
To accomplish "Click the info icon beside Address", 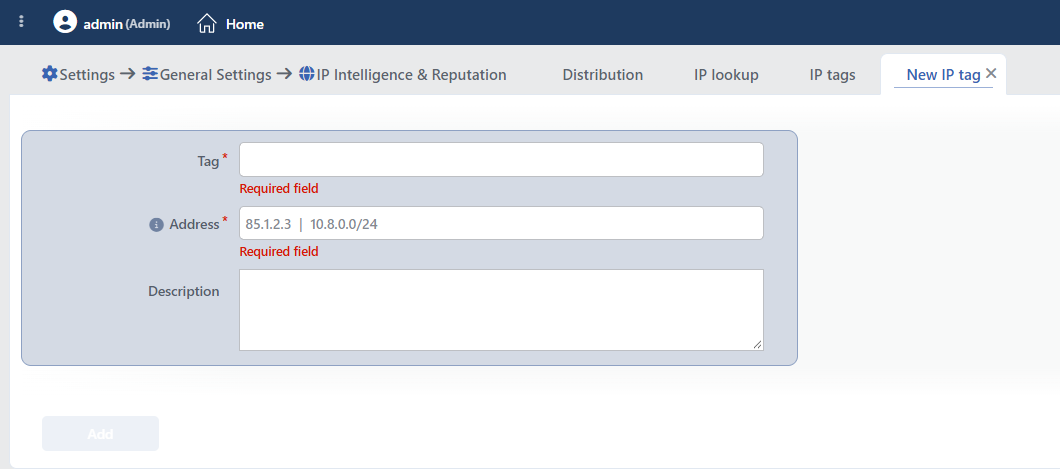I will 156,225.
